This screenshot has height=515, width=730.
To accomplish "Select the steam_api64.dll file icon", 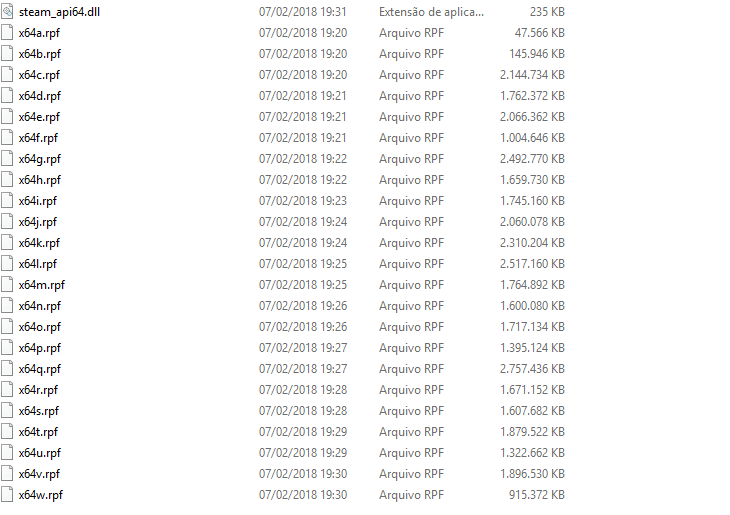I will tap(7, 12).
